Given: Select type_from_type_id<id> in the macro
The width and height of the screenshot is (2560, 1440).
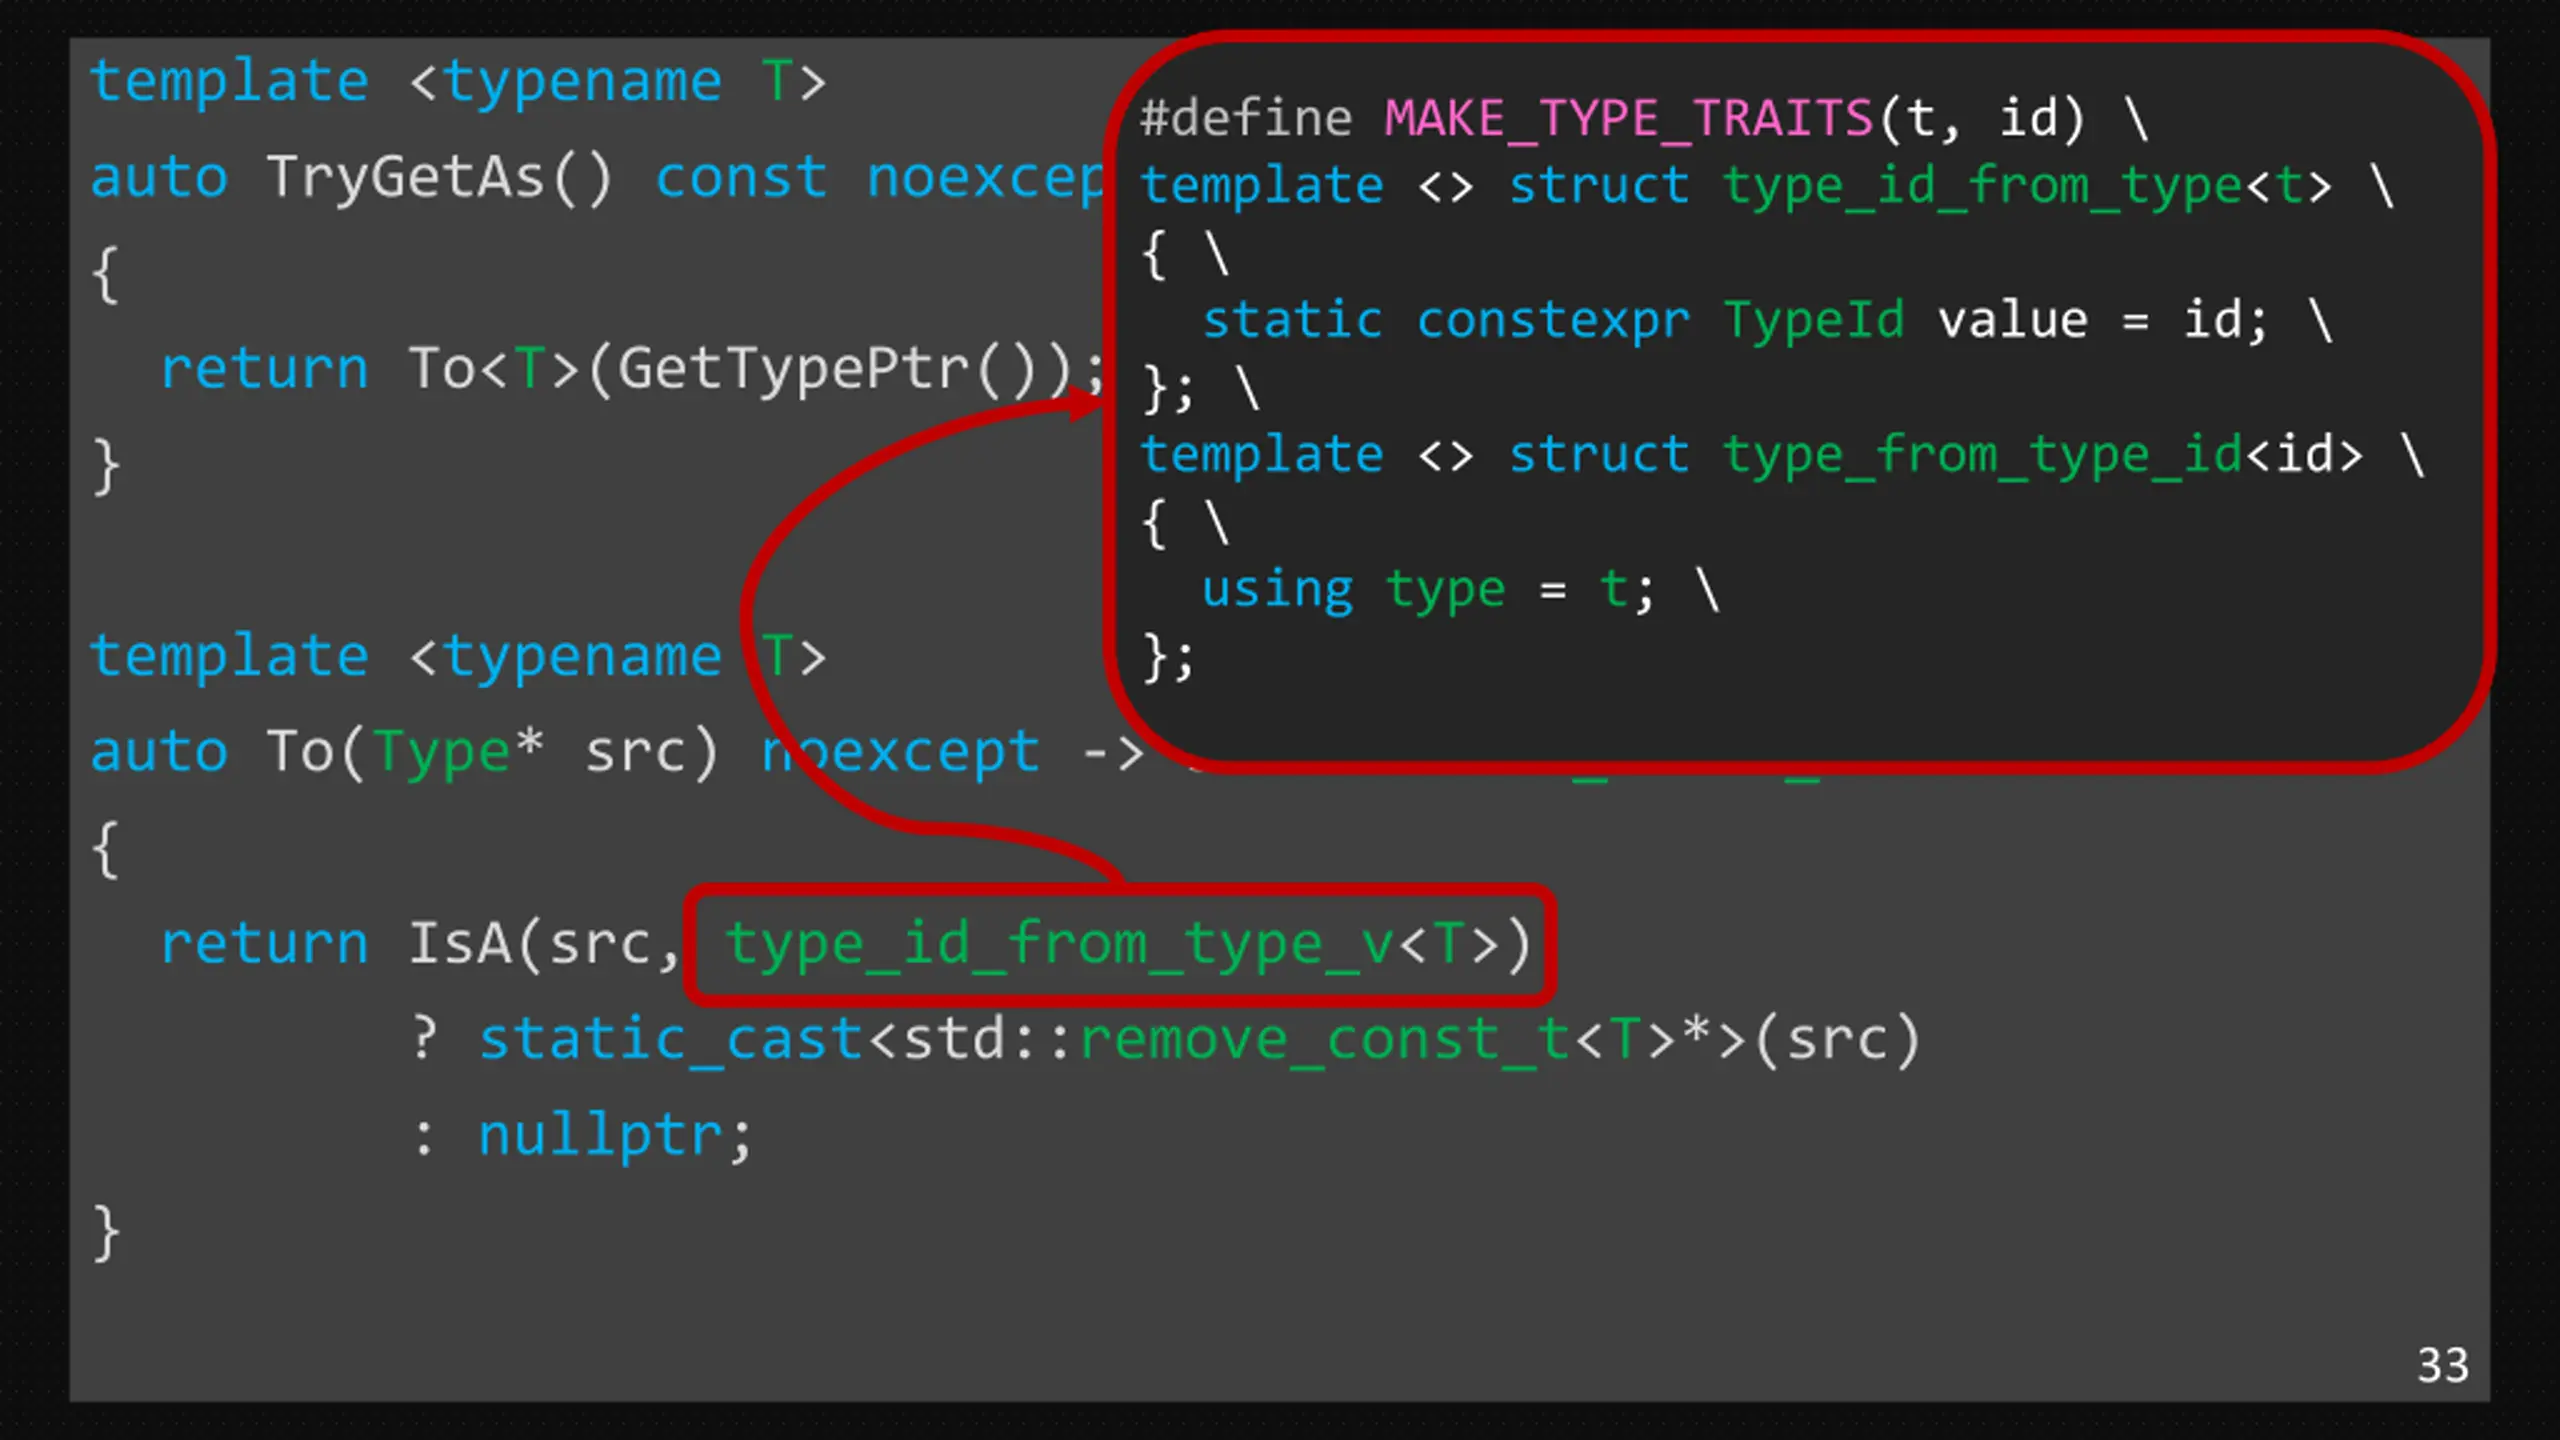Looking at the screenshot, I should click(x=2042, y=457).
